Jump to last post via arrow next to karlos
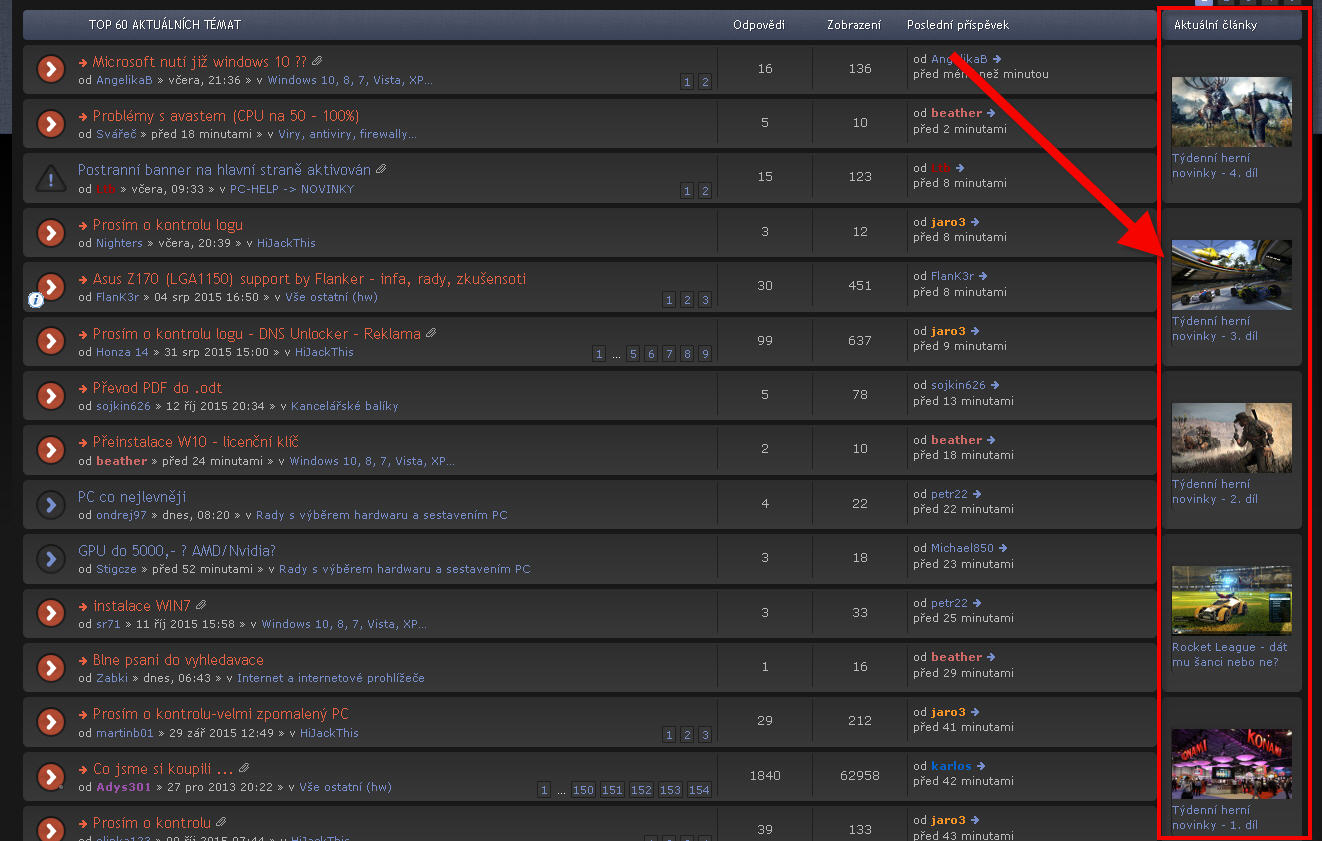The height and width of the screenshot is (841, 1322). pyautogui.click(x=982, y=766)
